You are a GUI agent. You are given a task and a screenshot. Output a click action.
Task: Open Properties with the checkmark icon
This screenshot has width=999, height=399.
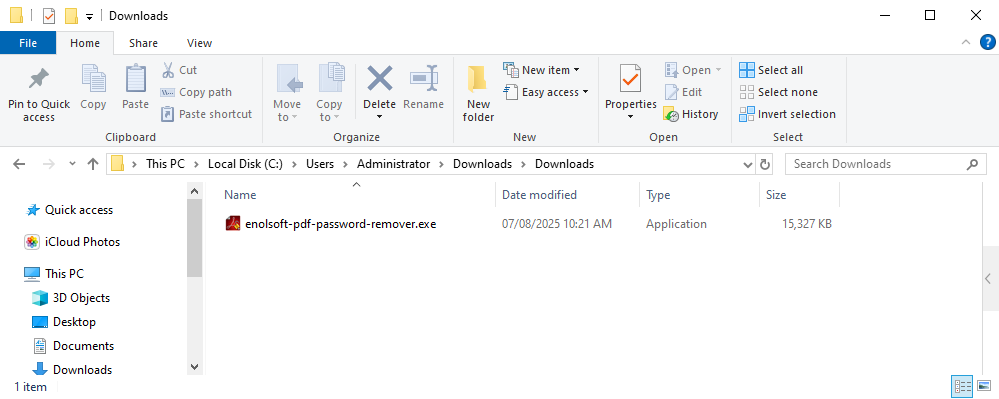coord(630,79)
